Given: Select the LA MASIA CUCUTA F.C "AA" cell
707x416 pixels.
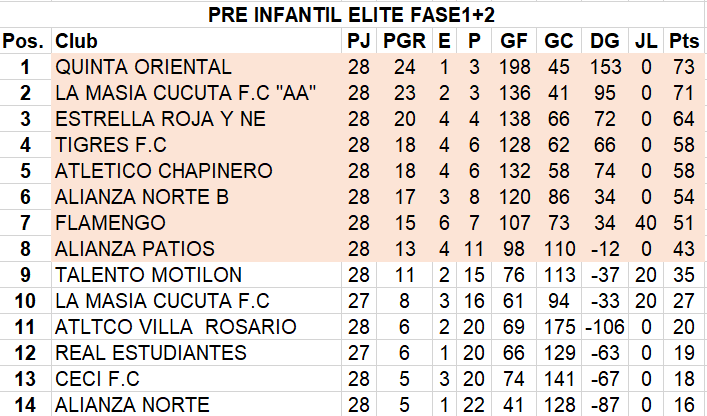Looking at the screenshot, I should click(x=197, y=93).
